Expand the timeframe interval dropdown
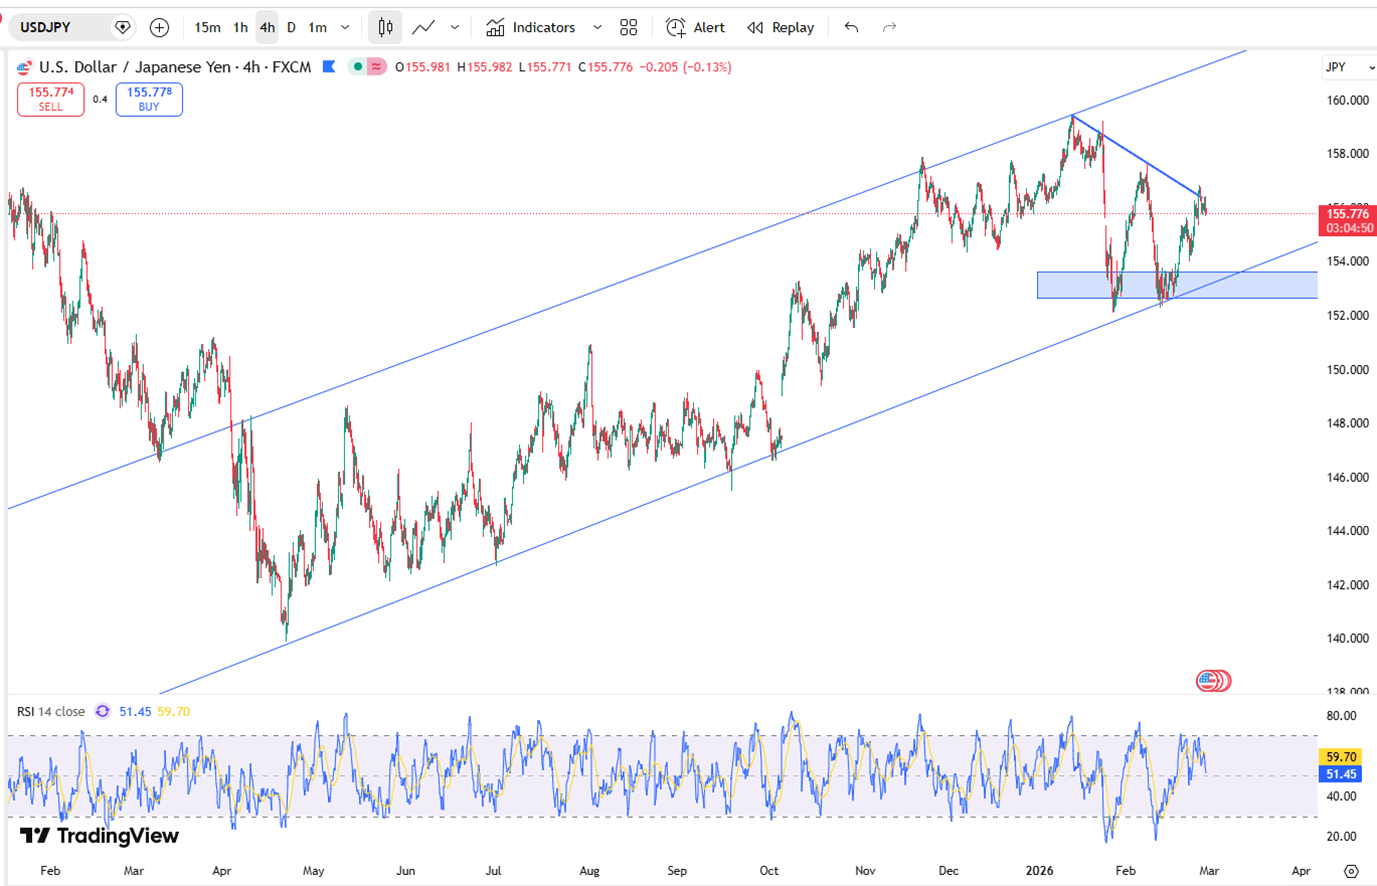 [345, 28]
